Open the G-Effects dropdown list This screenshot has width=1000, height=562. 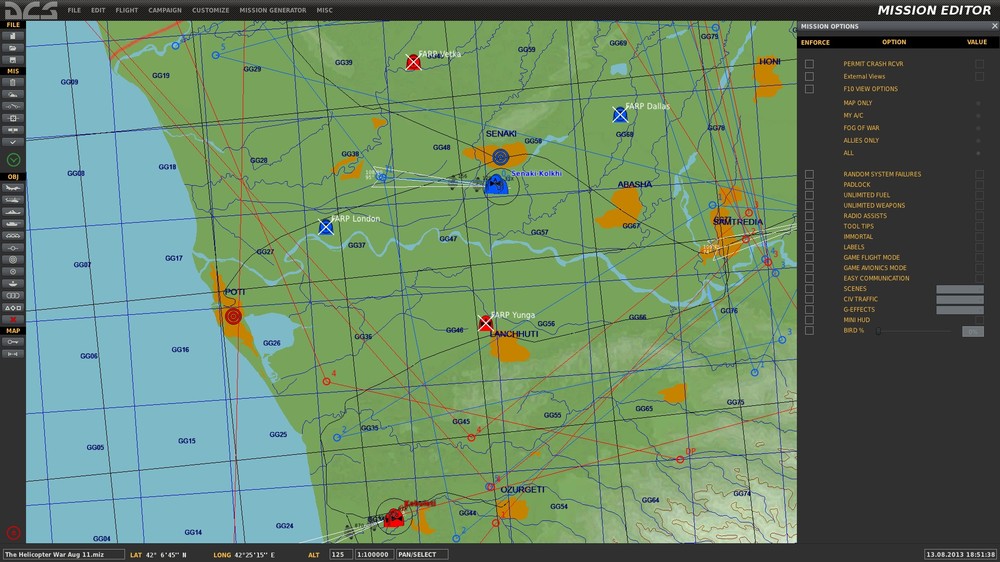(959, 310)
